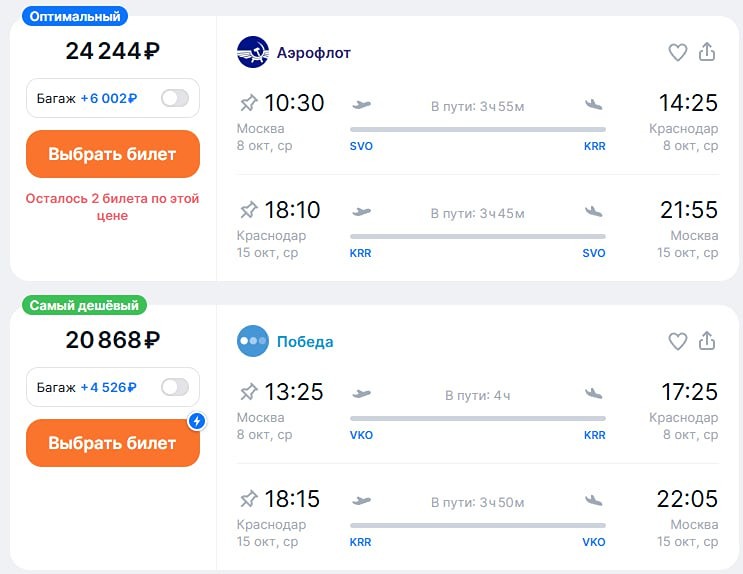The width and height of the screenshot is (743, 574).
Task: Click the 'Самый дешёвый' green label
Action: [84, 306]
